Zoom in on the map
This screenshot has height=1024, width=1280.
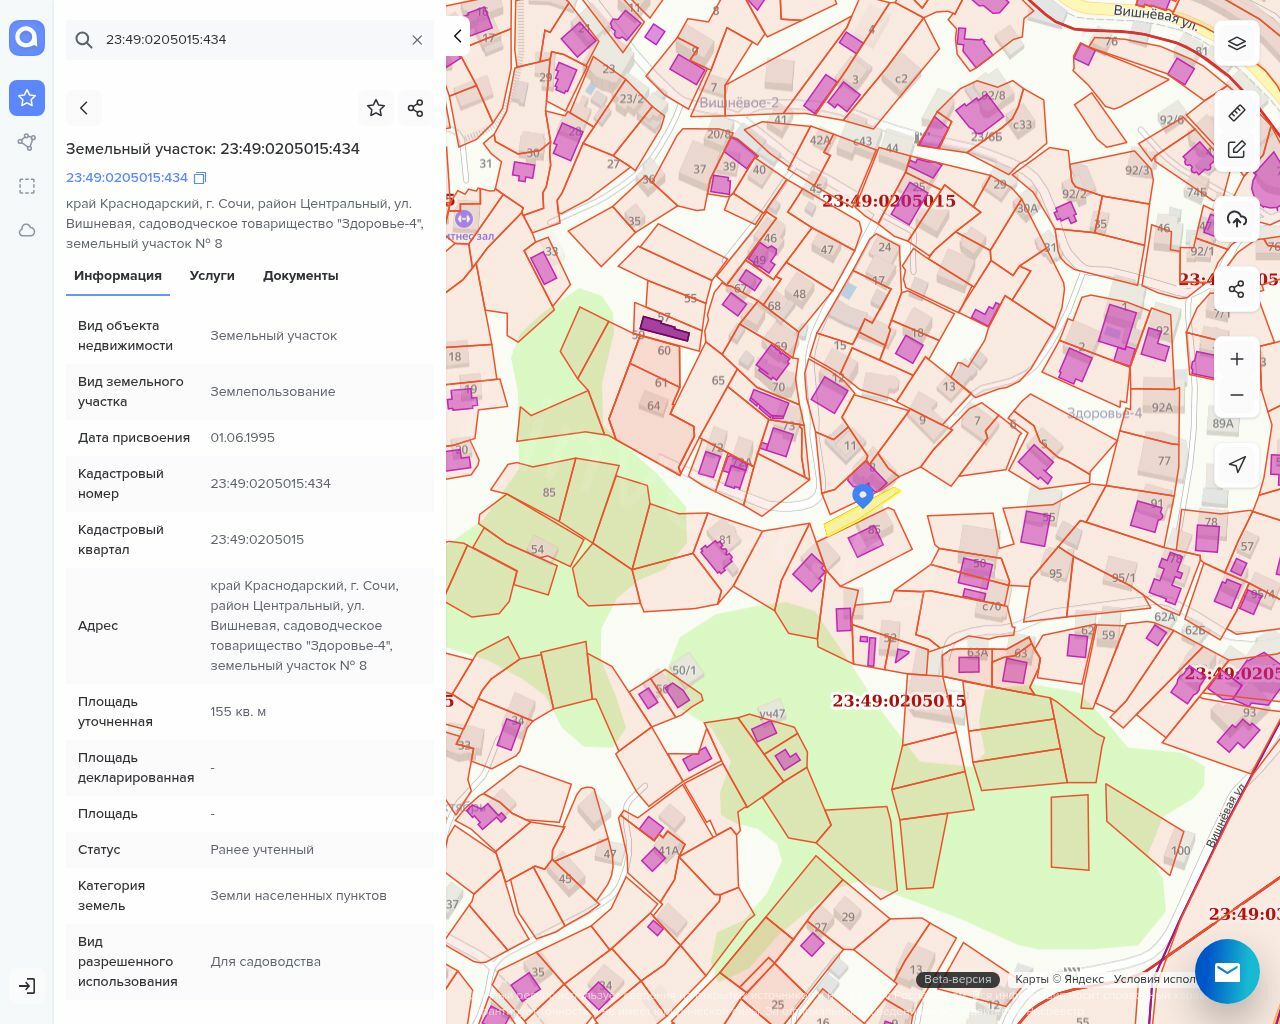click(x=1237, y=359)
